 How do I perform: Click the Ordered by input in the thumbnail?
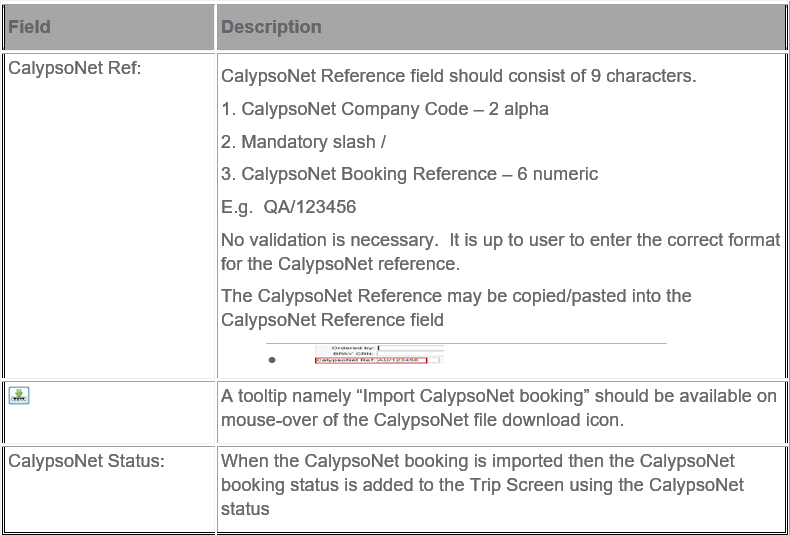(411, 348)
